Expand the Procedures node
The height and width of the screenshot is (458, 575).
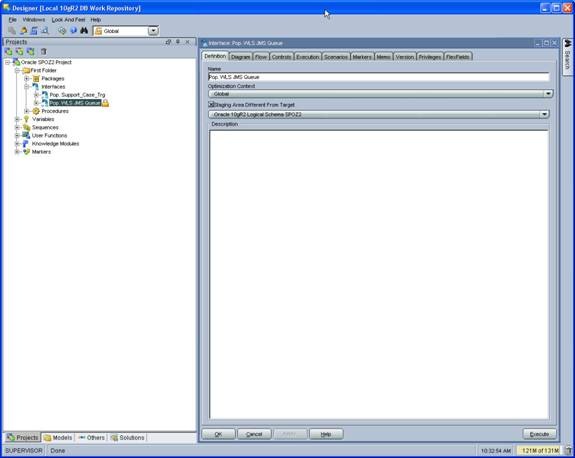26,111
